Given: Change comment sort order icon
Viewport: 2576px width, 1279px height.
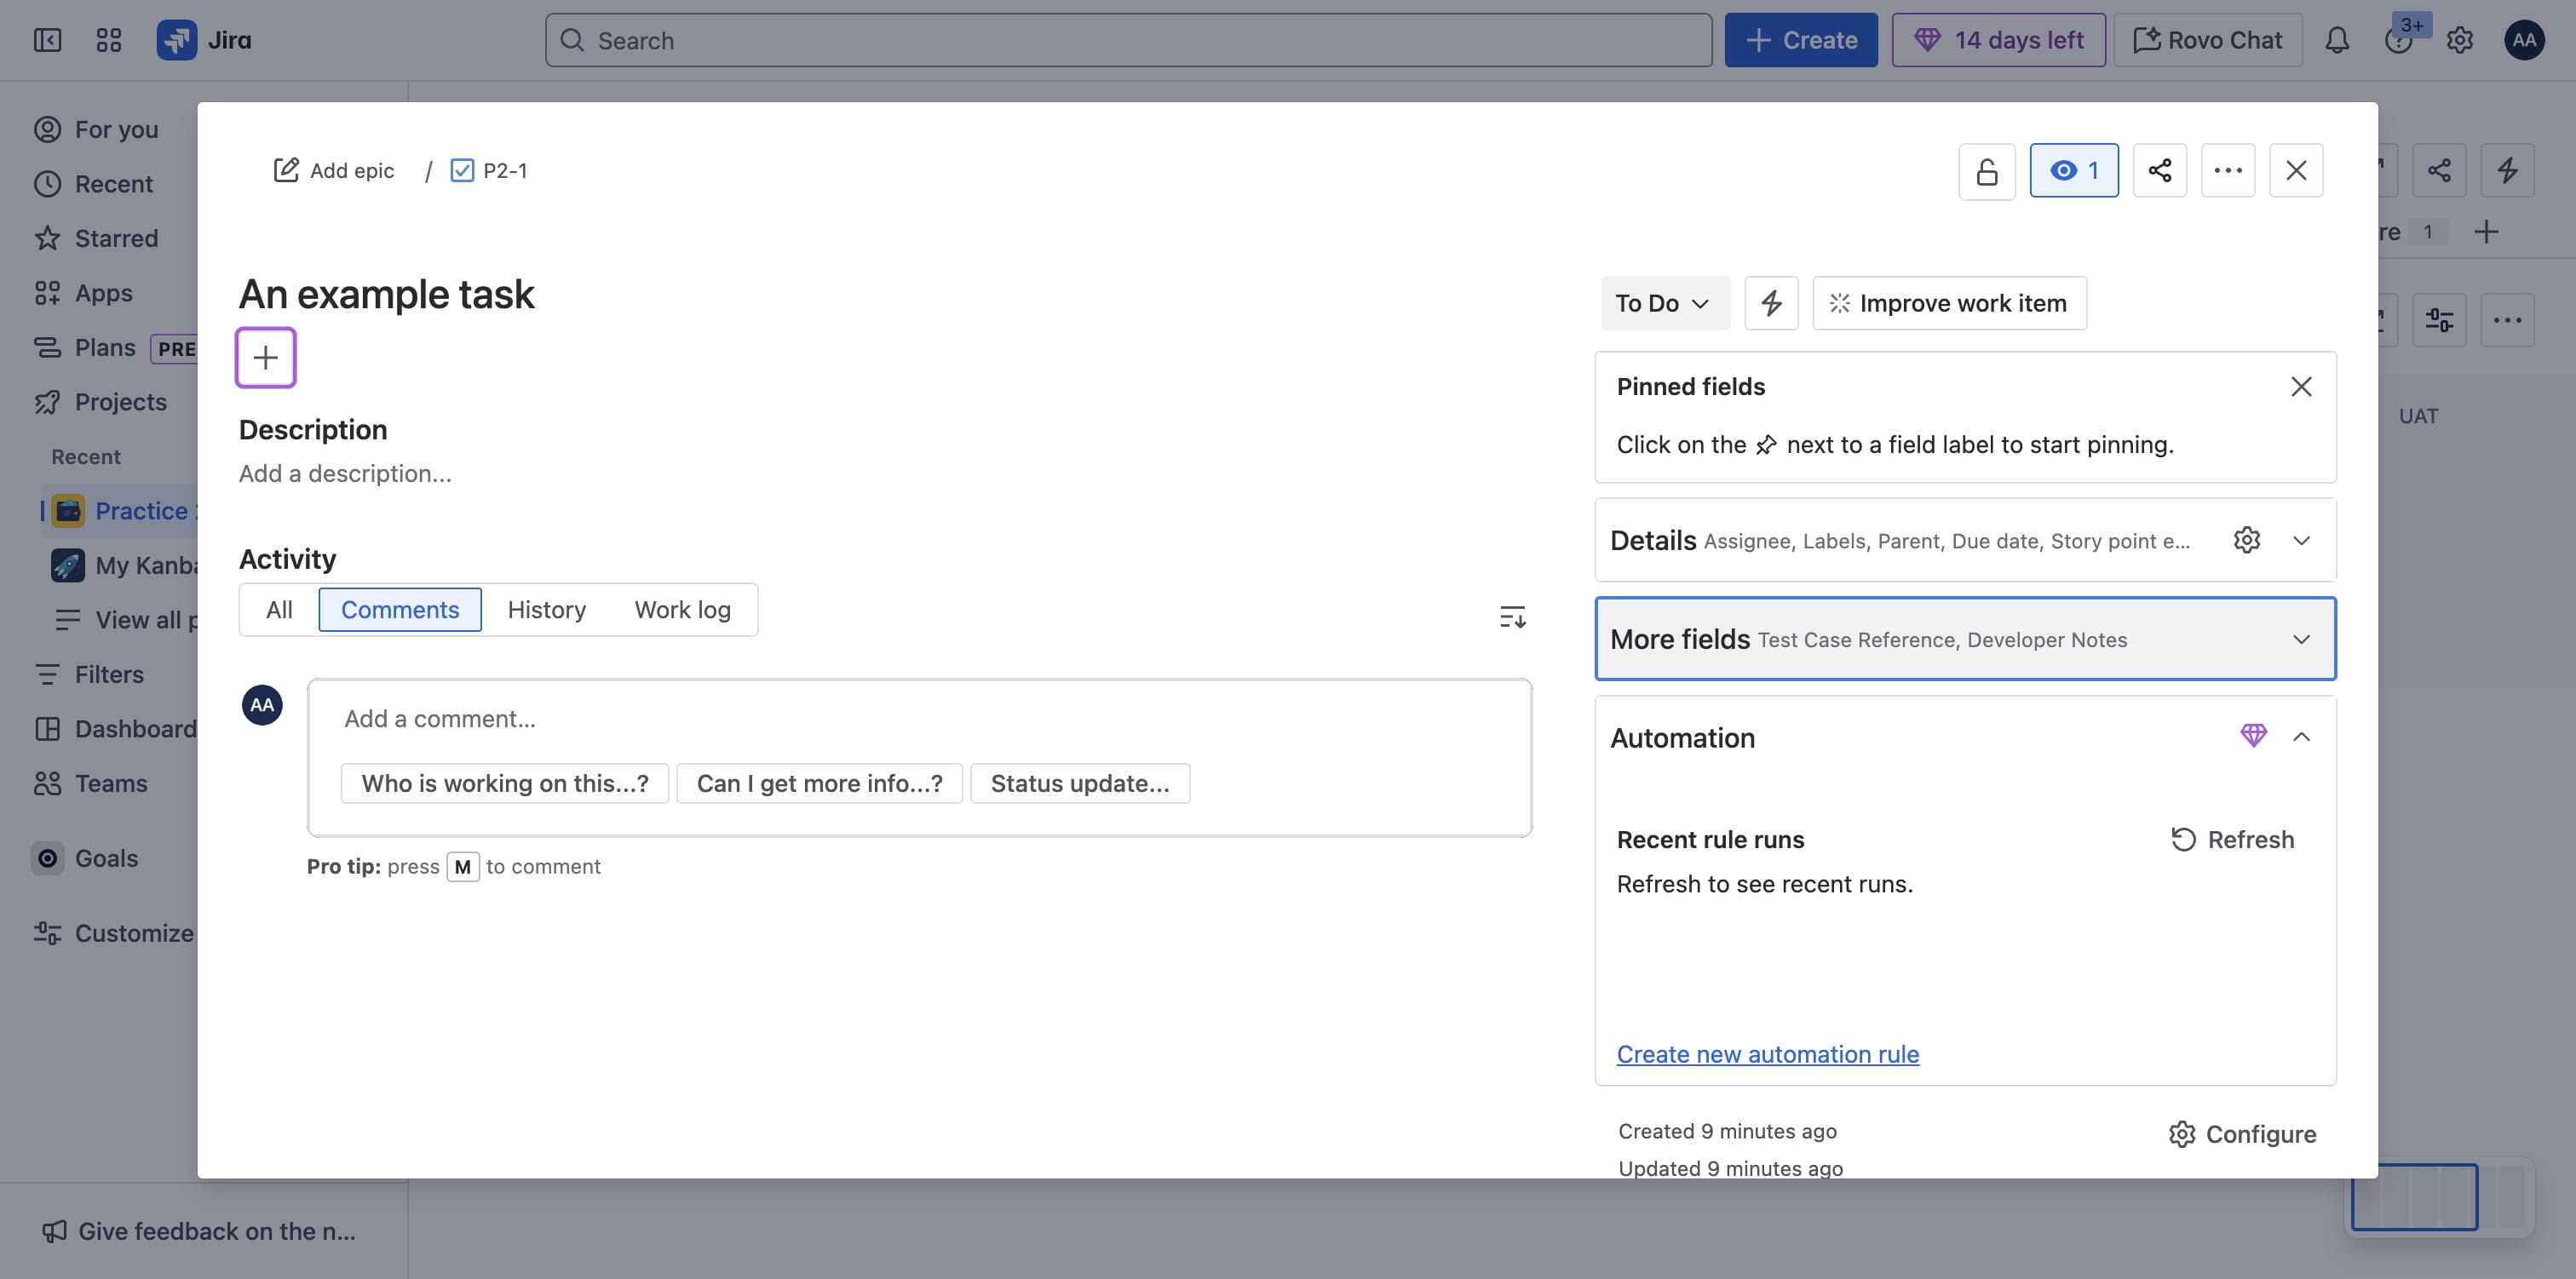Looking at the screenshot, I should point(1512,616).
